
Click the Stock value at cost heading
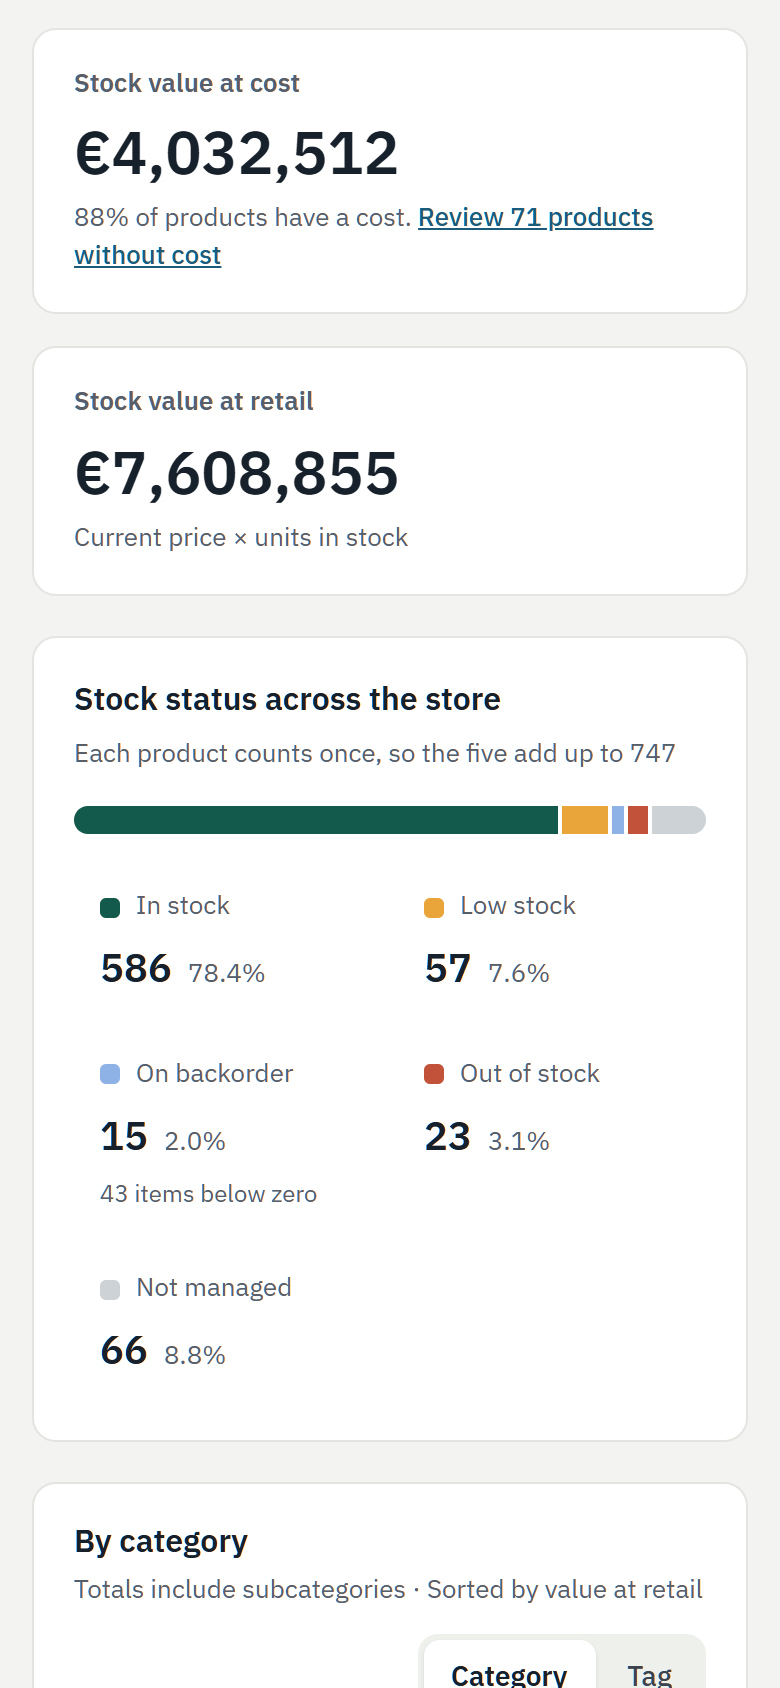[x=187, y=83]
